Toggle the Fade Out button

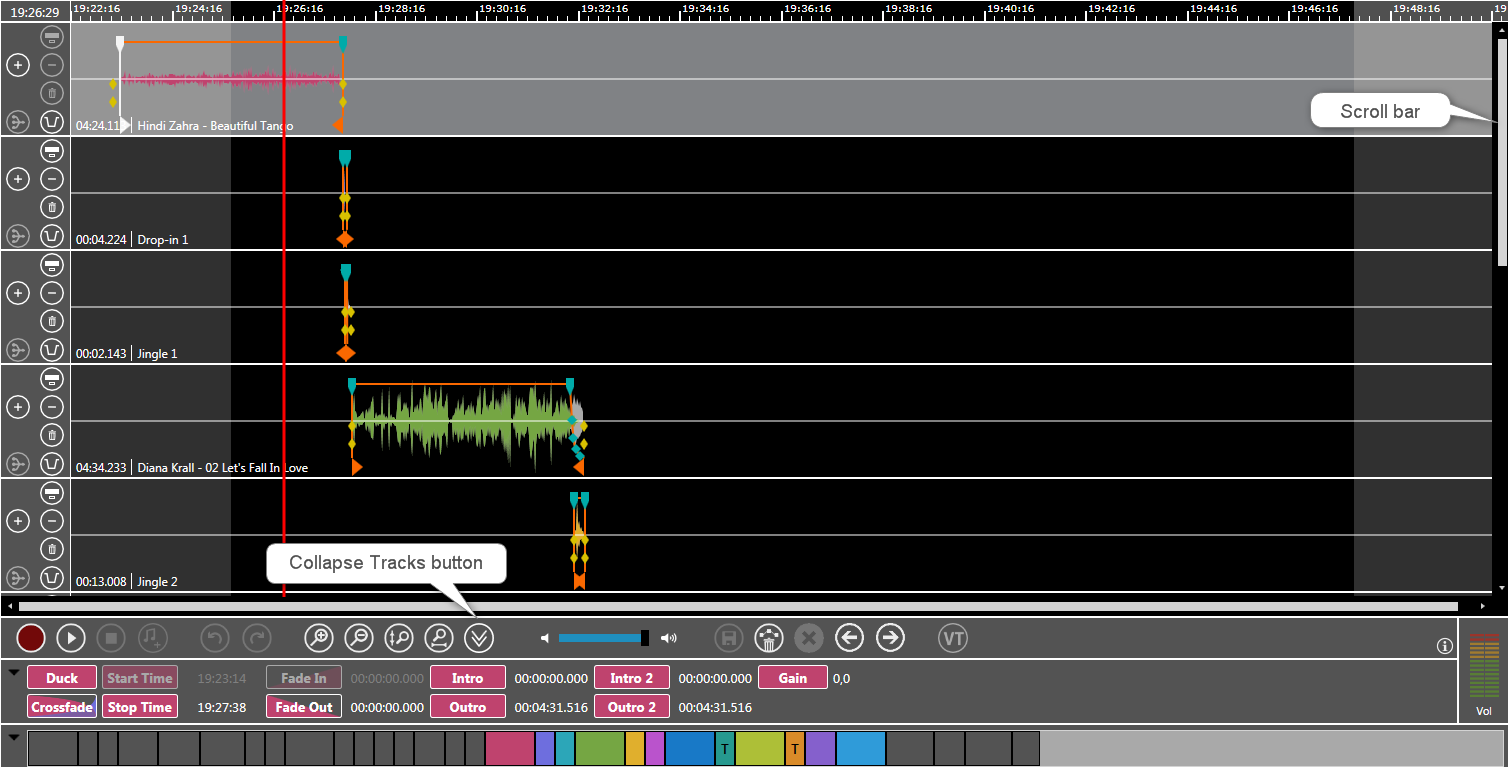pos(304,707)
